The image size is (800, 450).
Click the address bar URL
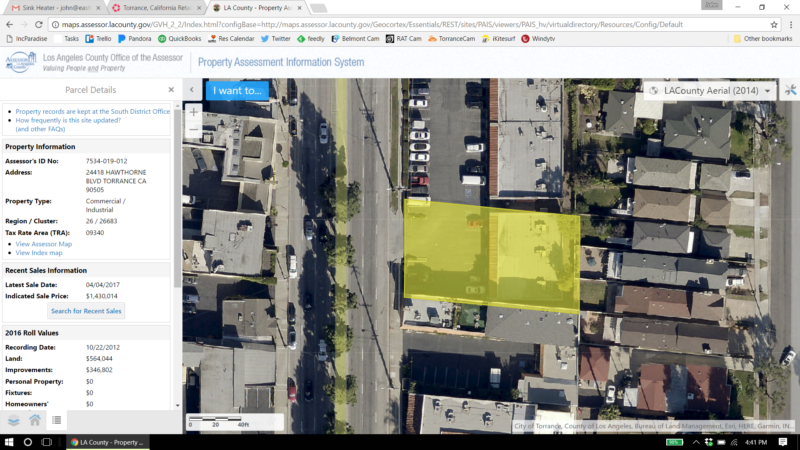click(371, 24)
